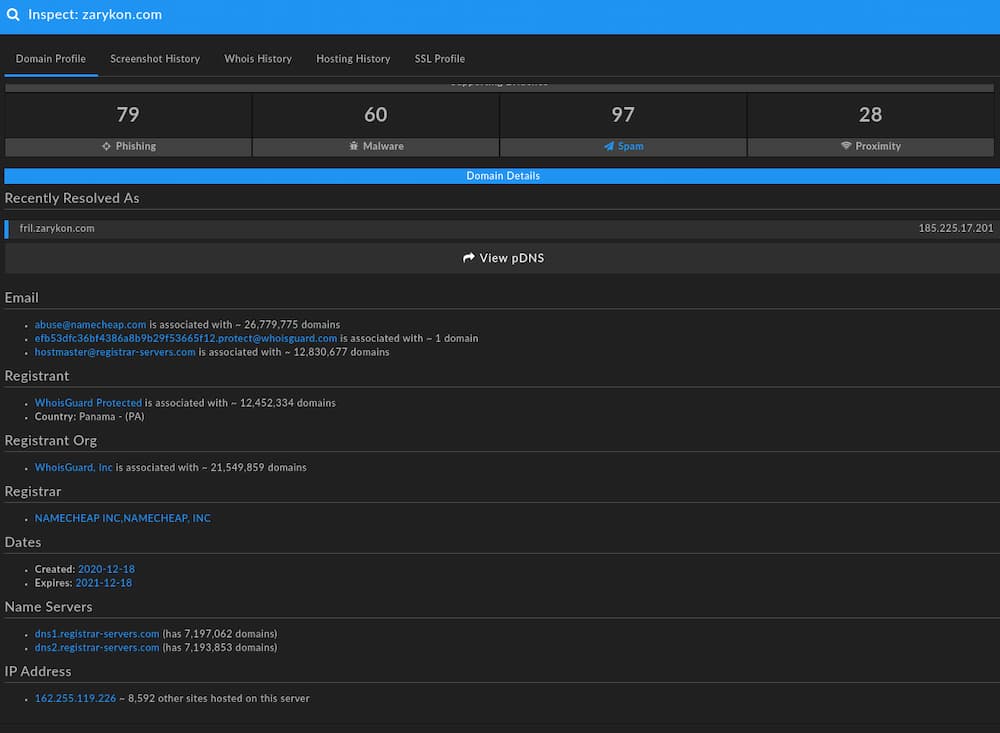This screenshot has height=733, width=1000.
Task: Click the Phishing crosshair icon
Action: pyautogui.click(x=106, y=146)
